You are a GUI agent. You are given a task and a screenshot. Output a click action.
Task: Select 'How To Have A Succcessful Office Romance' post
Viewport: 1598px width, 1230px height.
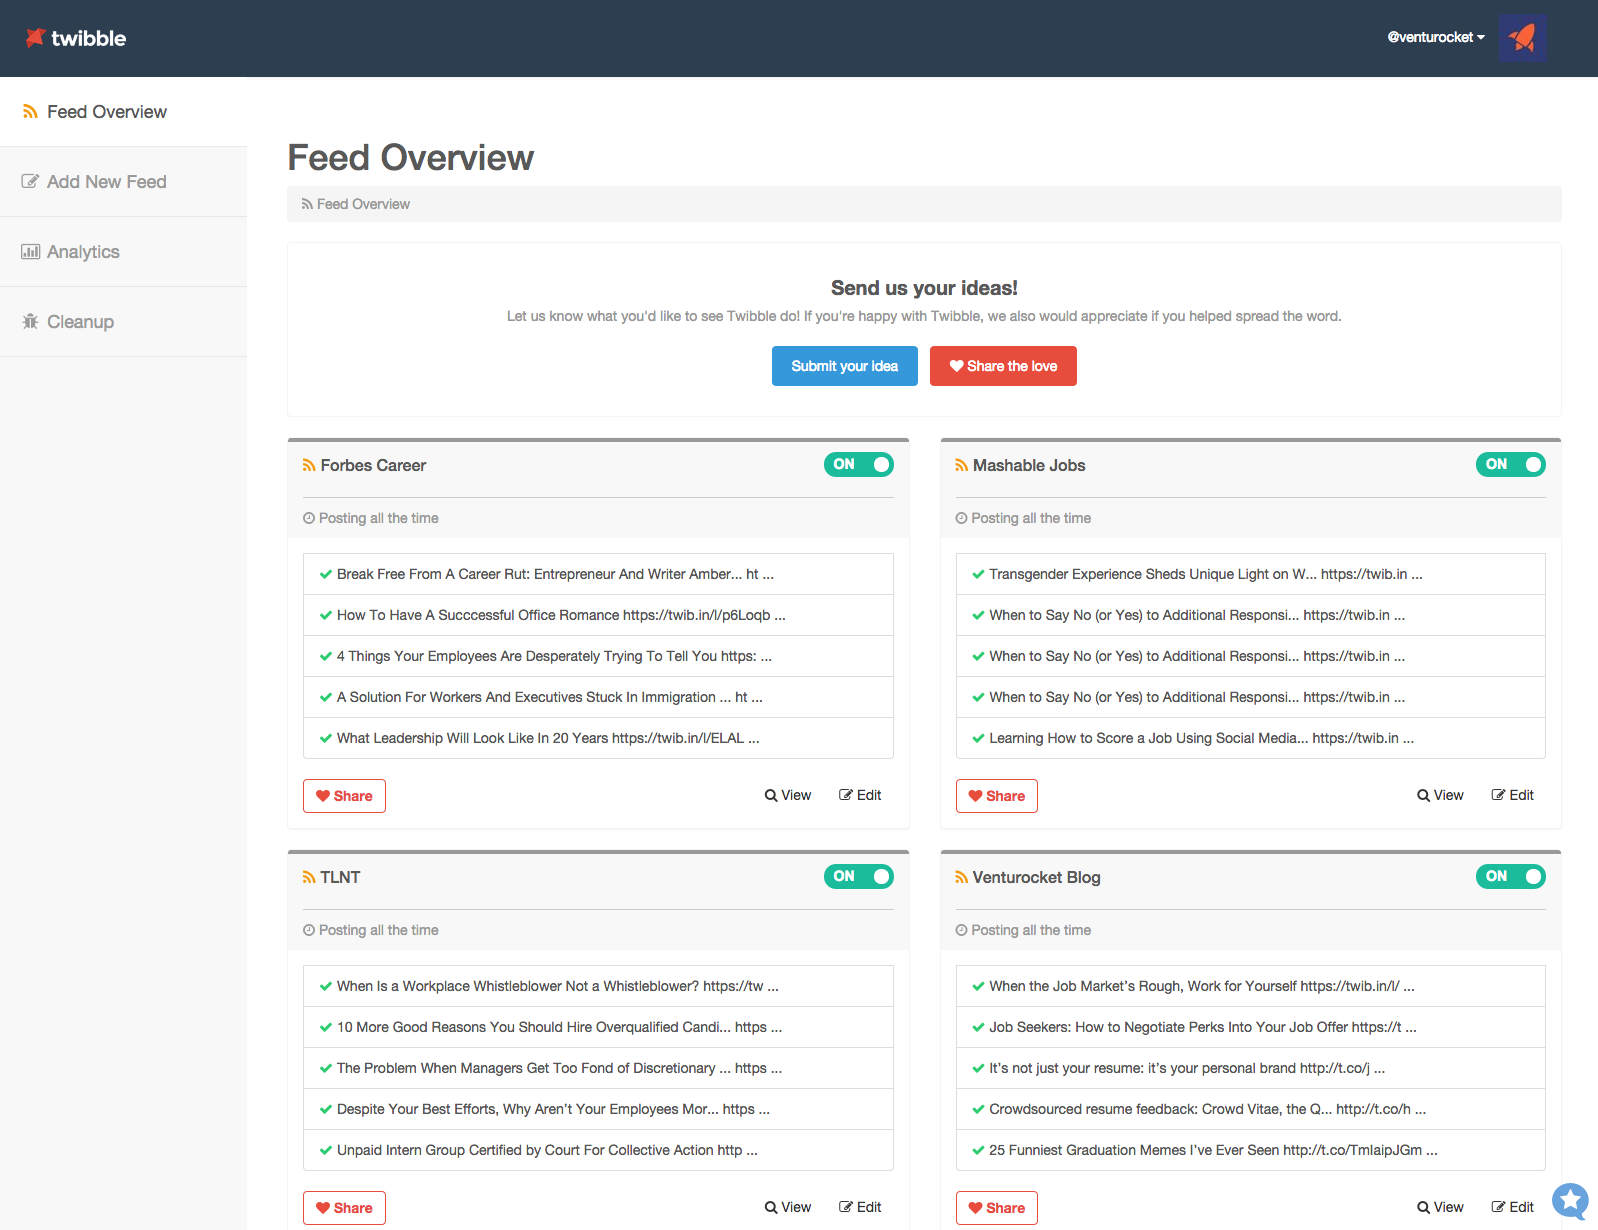pos(598,615)
